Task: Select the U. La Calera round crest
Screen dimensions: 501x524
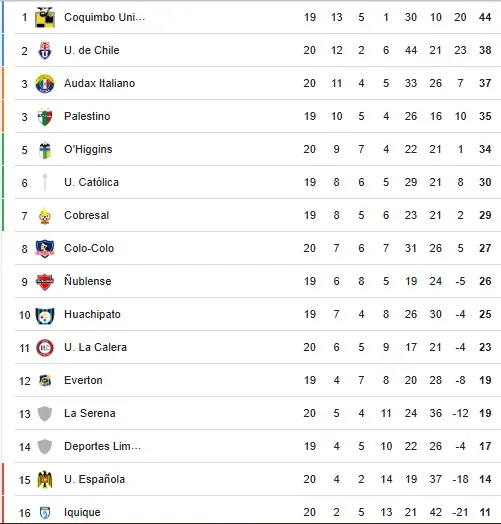Action: coord(45,348)
